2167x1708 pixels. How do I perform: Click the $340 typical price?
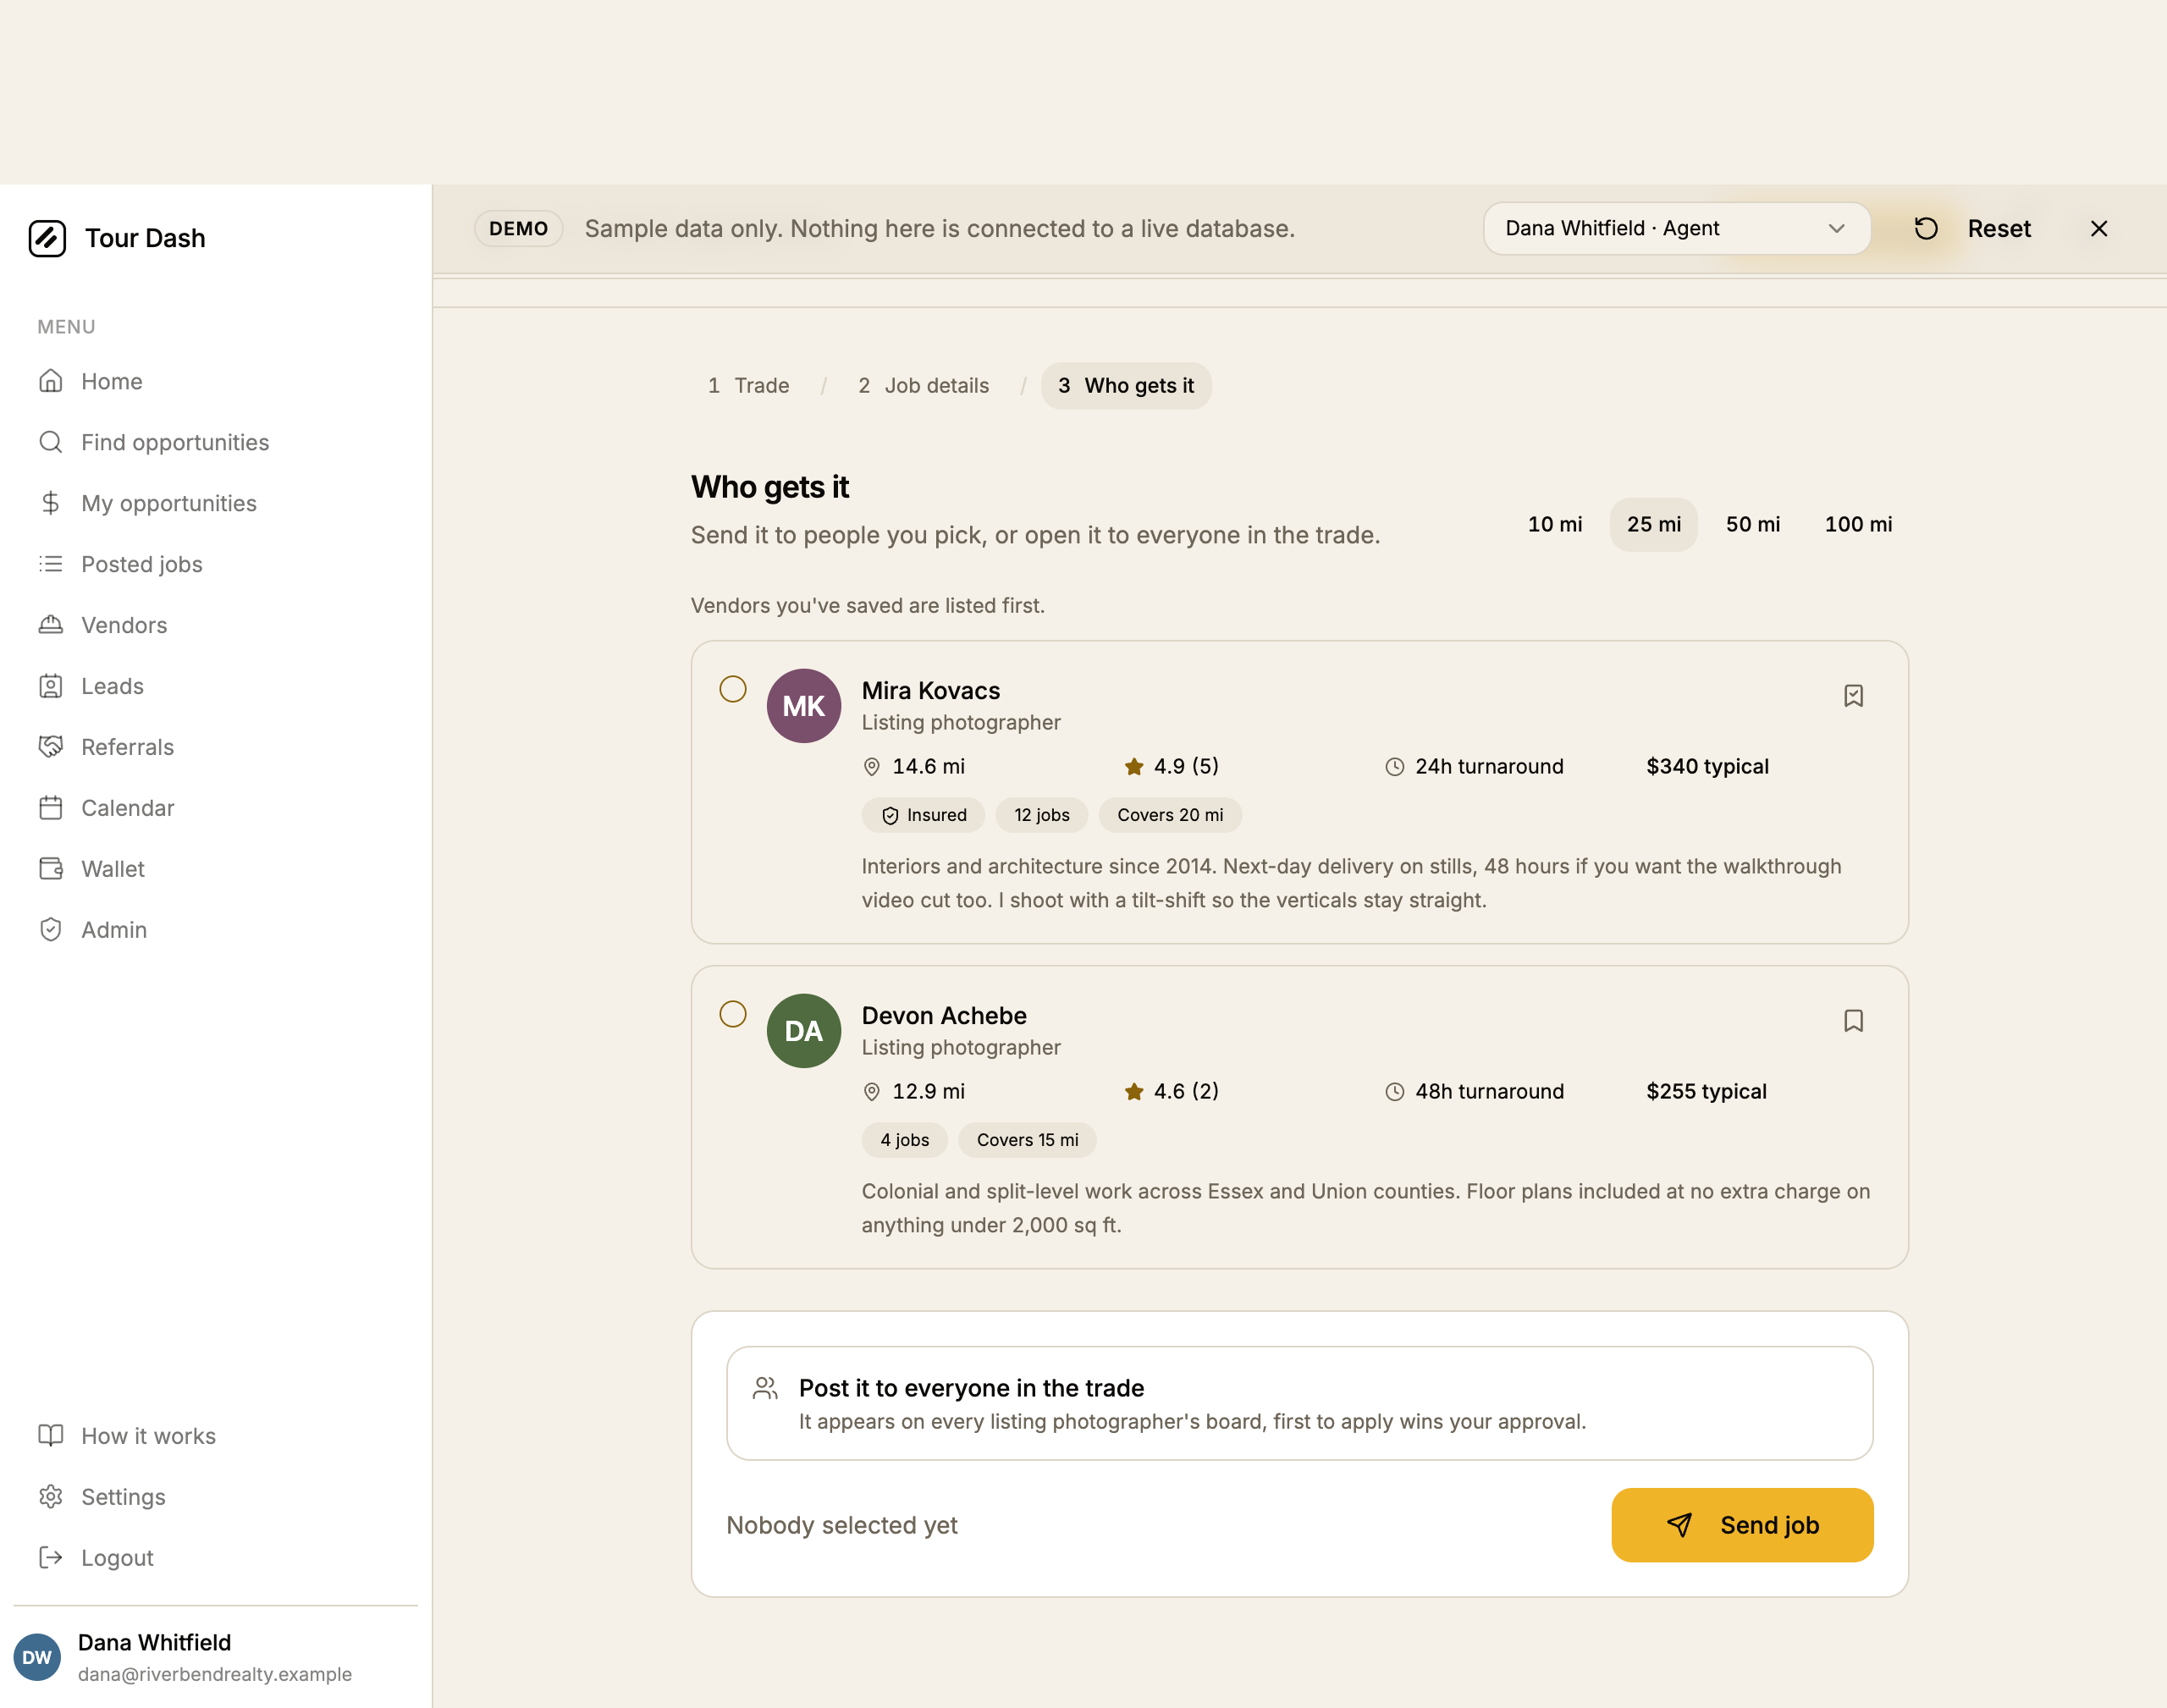click(x=1707, y=766)
